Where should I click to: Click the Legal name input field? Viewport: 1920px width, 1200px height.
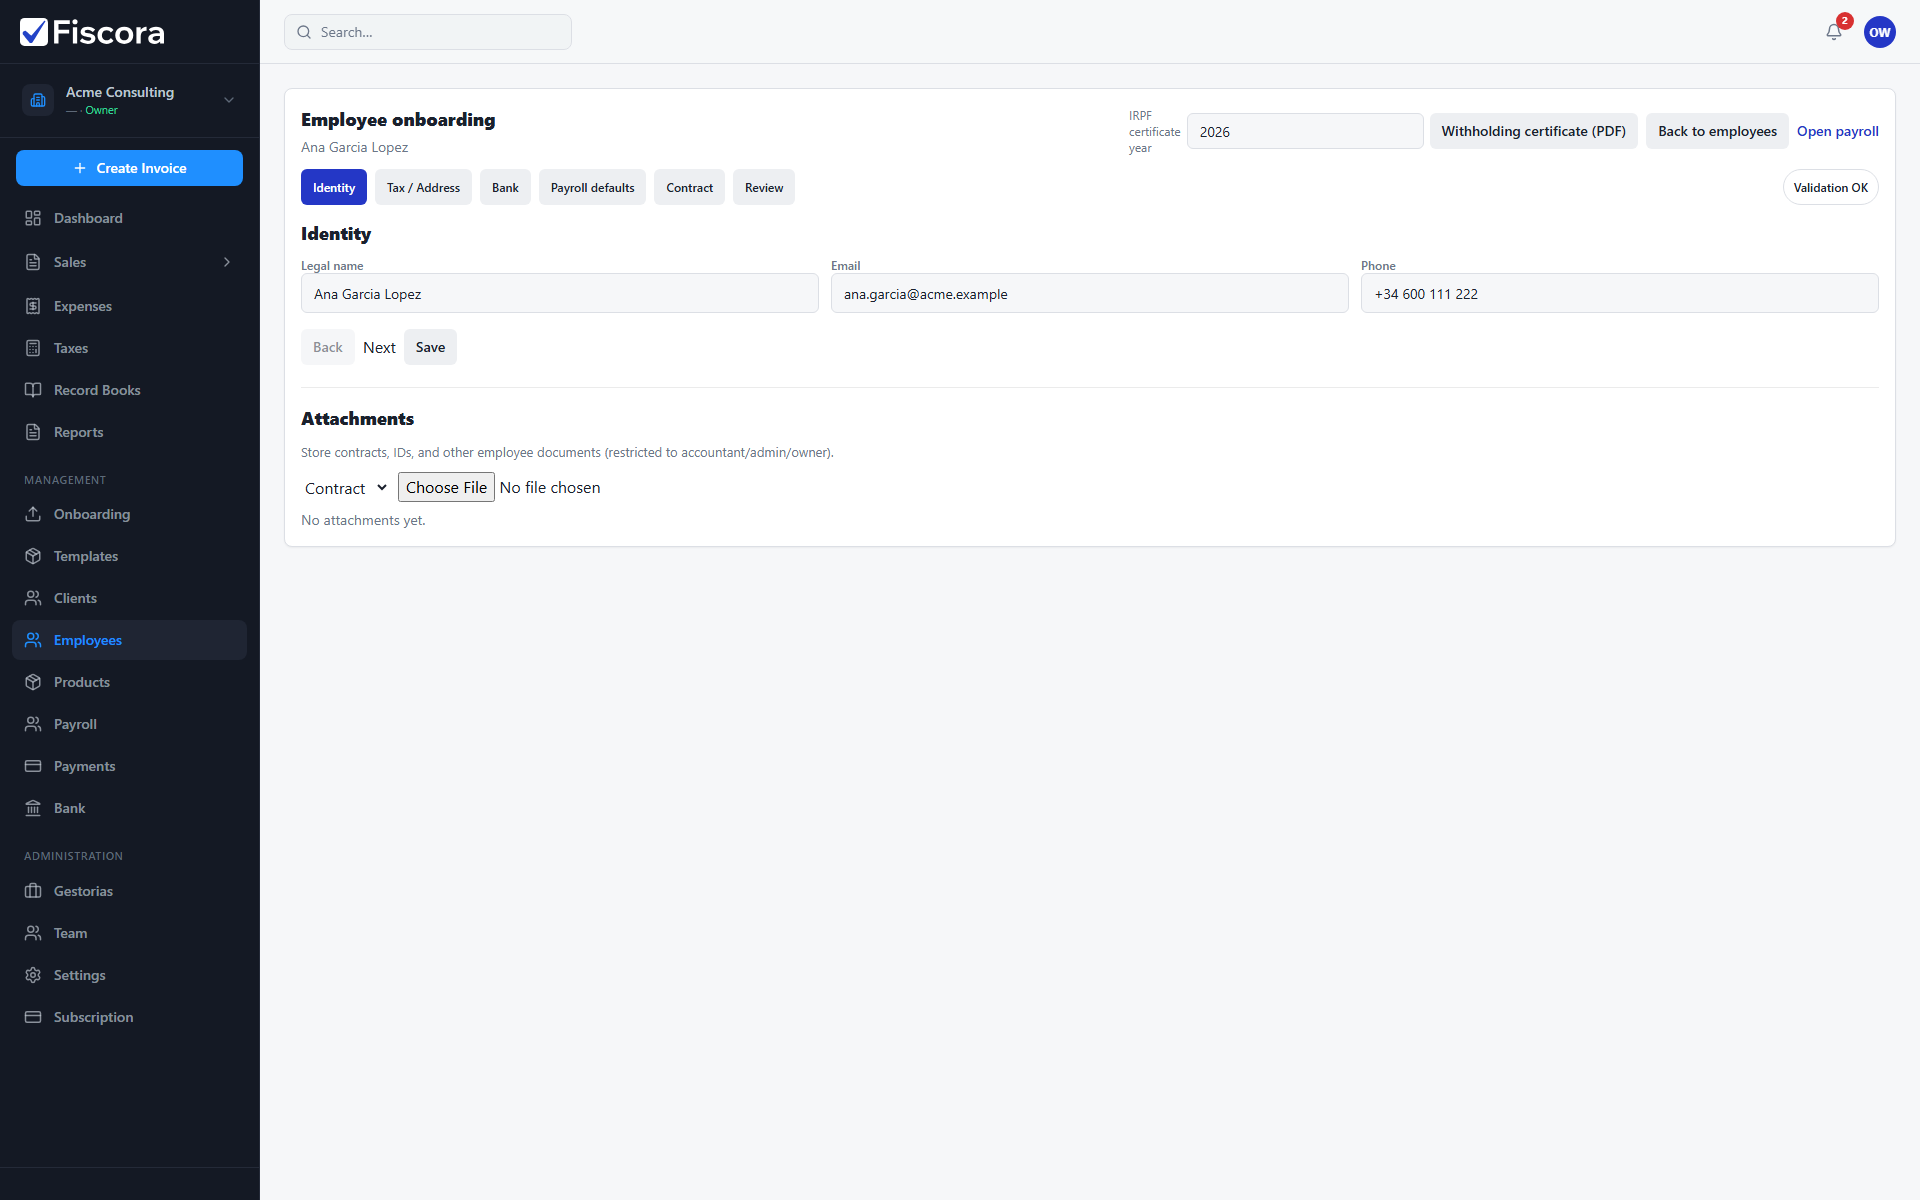click(x=560, y=293)
